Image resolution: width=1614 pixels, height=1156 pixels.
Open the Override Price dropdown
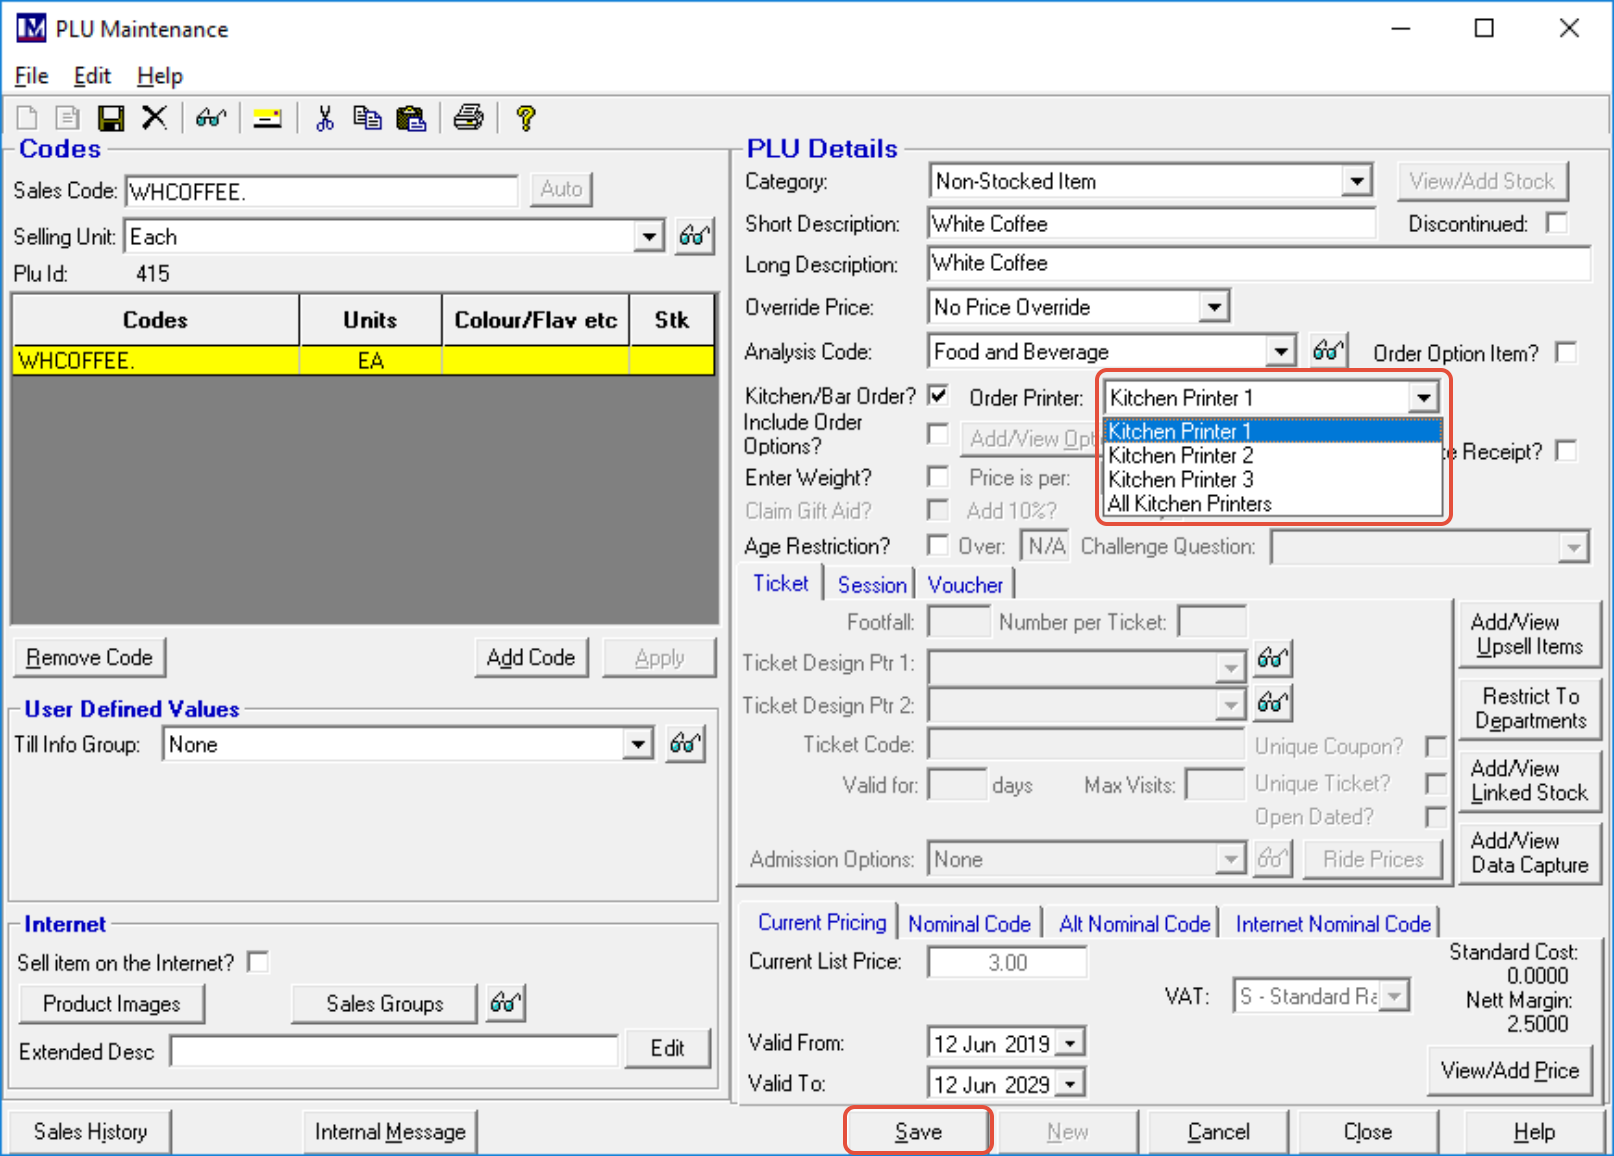pos(1214,307)
